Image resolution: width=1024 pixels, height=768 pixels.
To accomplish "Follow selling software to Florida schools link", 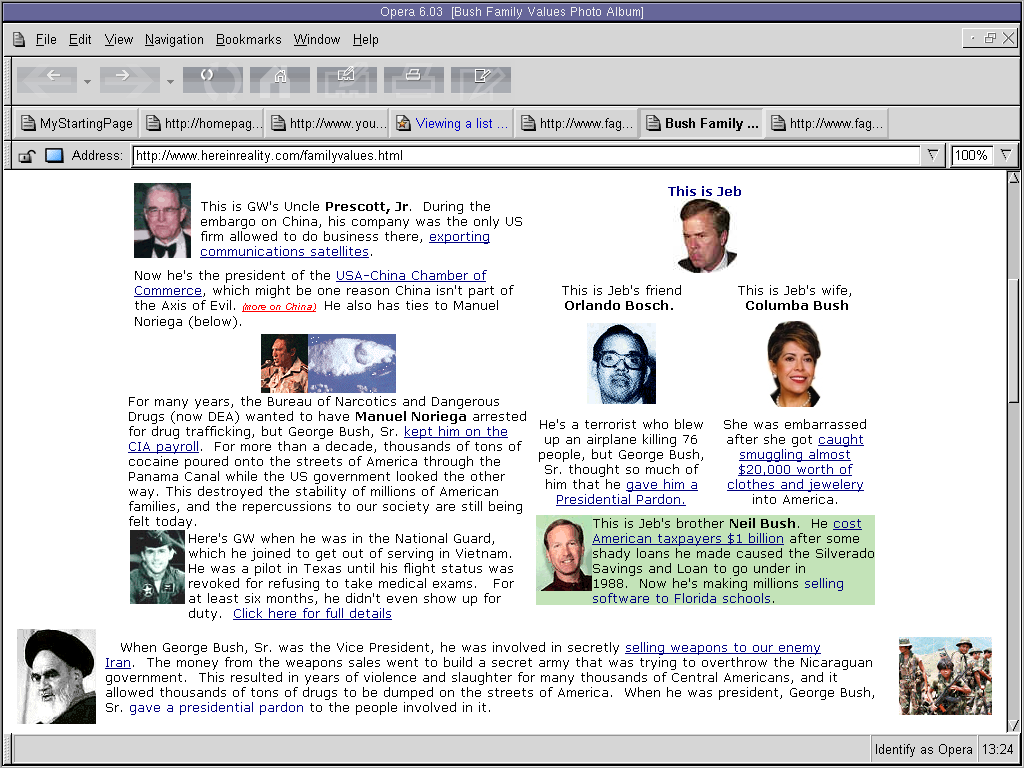I will (718, 591).
